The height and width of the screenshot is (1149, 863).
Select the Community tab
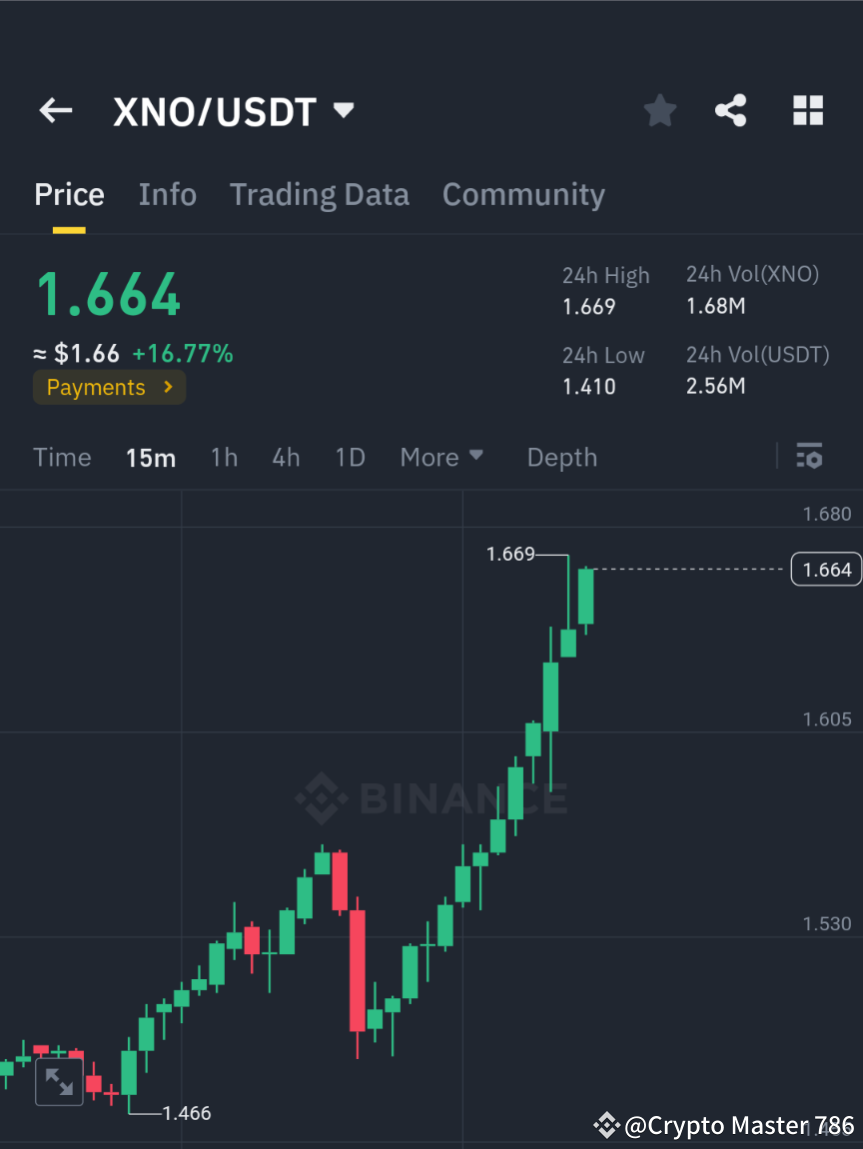(x=523, y=195)
